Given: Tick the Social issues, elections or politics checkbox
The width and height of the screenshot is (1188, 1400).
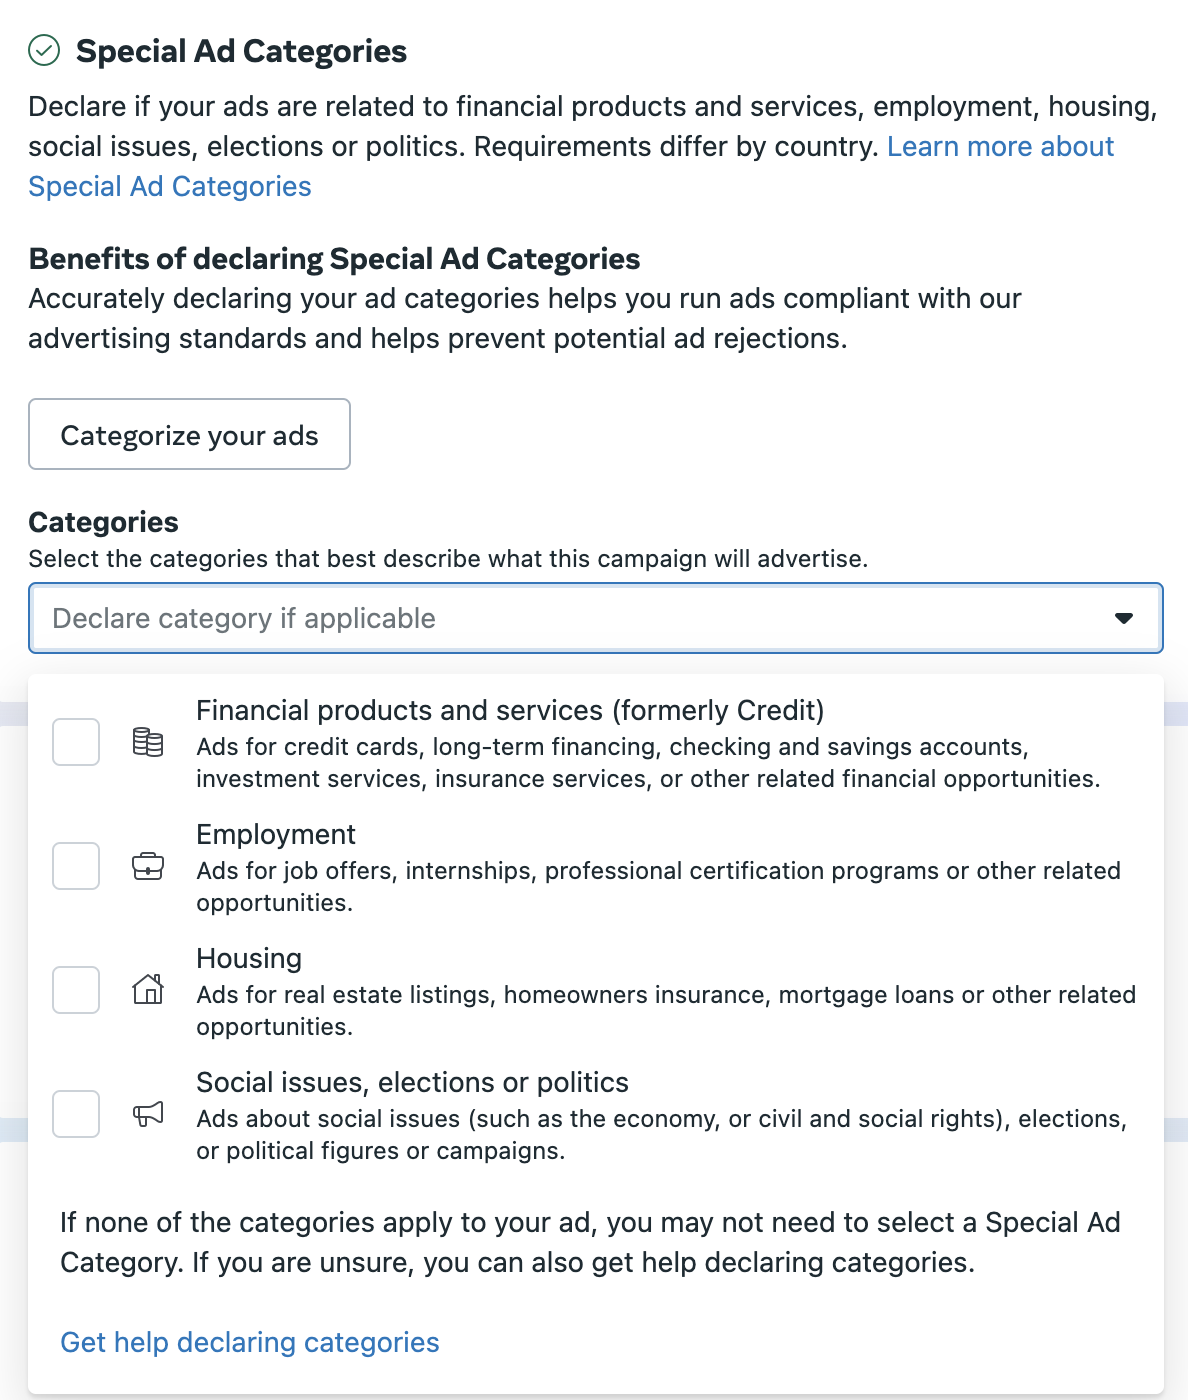Looking at the screenshot, I should [75, 1115].
